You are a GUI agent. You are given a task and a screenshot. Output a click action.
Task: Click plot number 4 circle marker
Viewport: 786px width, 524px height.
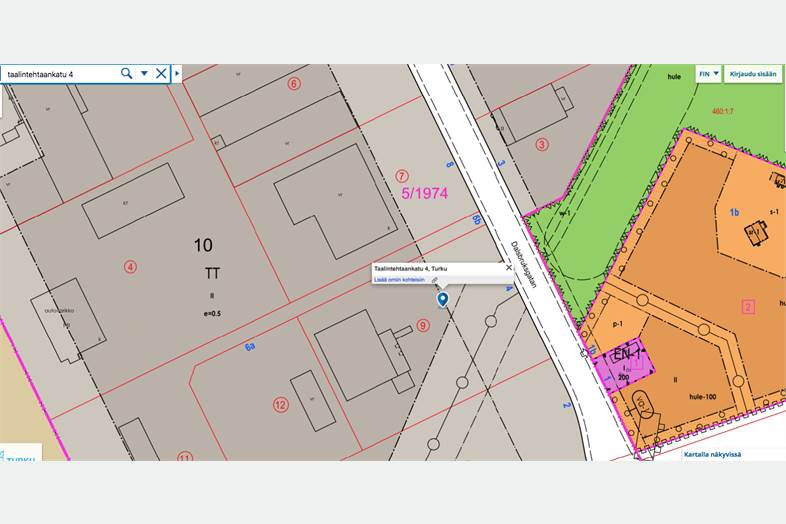click(x=129, y=266)
